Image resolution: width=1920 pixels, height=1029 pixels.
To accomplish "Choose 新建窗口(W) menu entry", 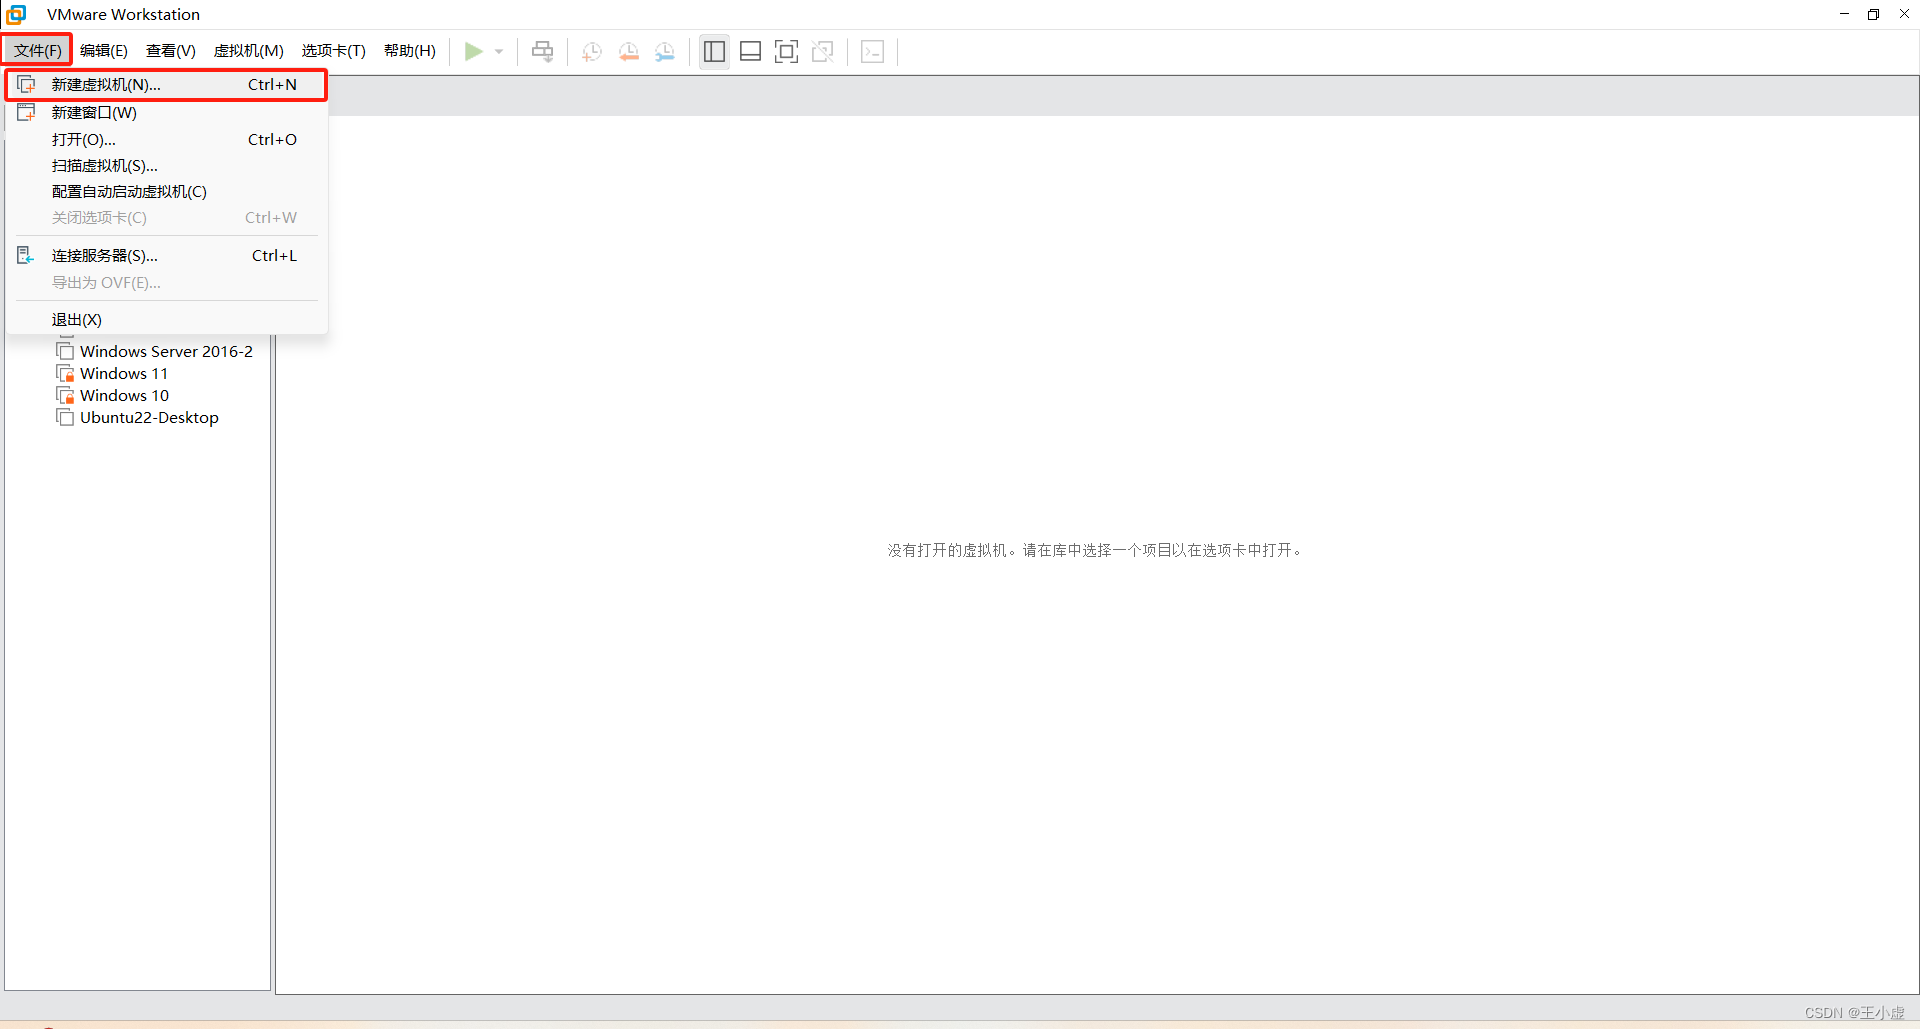I will click(x=167, y=112).
